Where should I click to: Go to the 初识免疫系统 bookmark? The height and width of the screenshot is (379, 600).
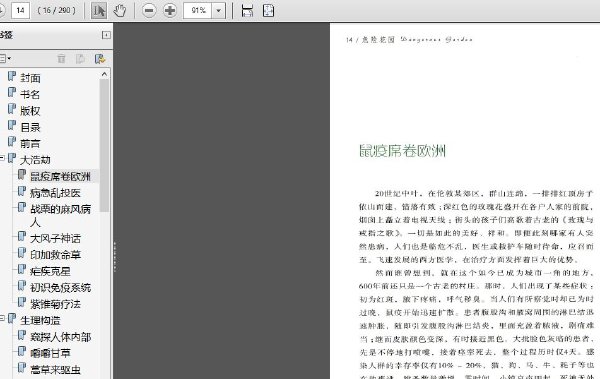(x=60, y=288)
